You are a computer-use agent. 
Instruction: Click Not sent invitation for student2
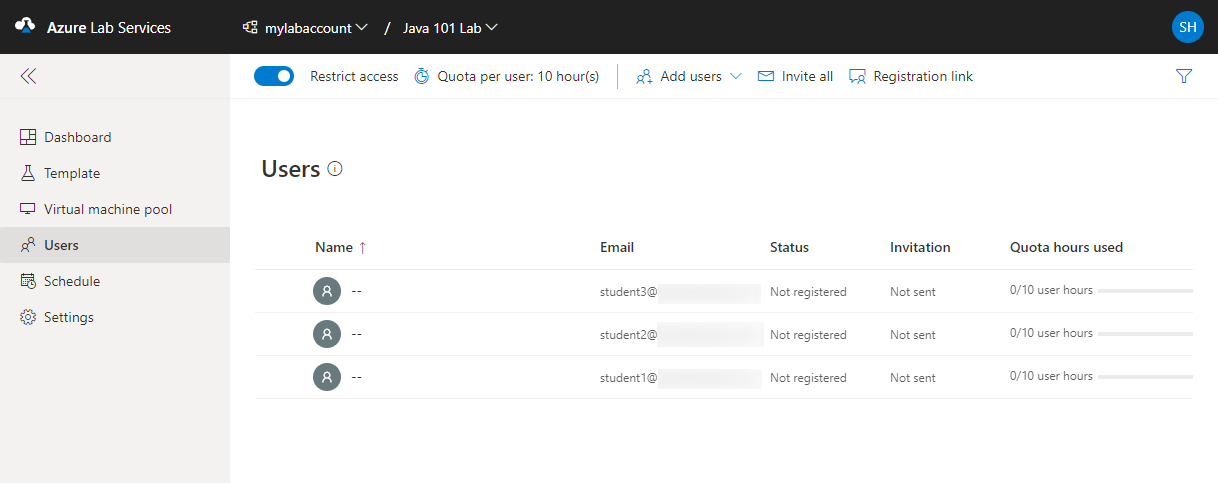[913, 335]
